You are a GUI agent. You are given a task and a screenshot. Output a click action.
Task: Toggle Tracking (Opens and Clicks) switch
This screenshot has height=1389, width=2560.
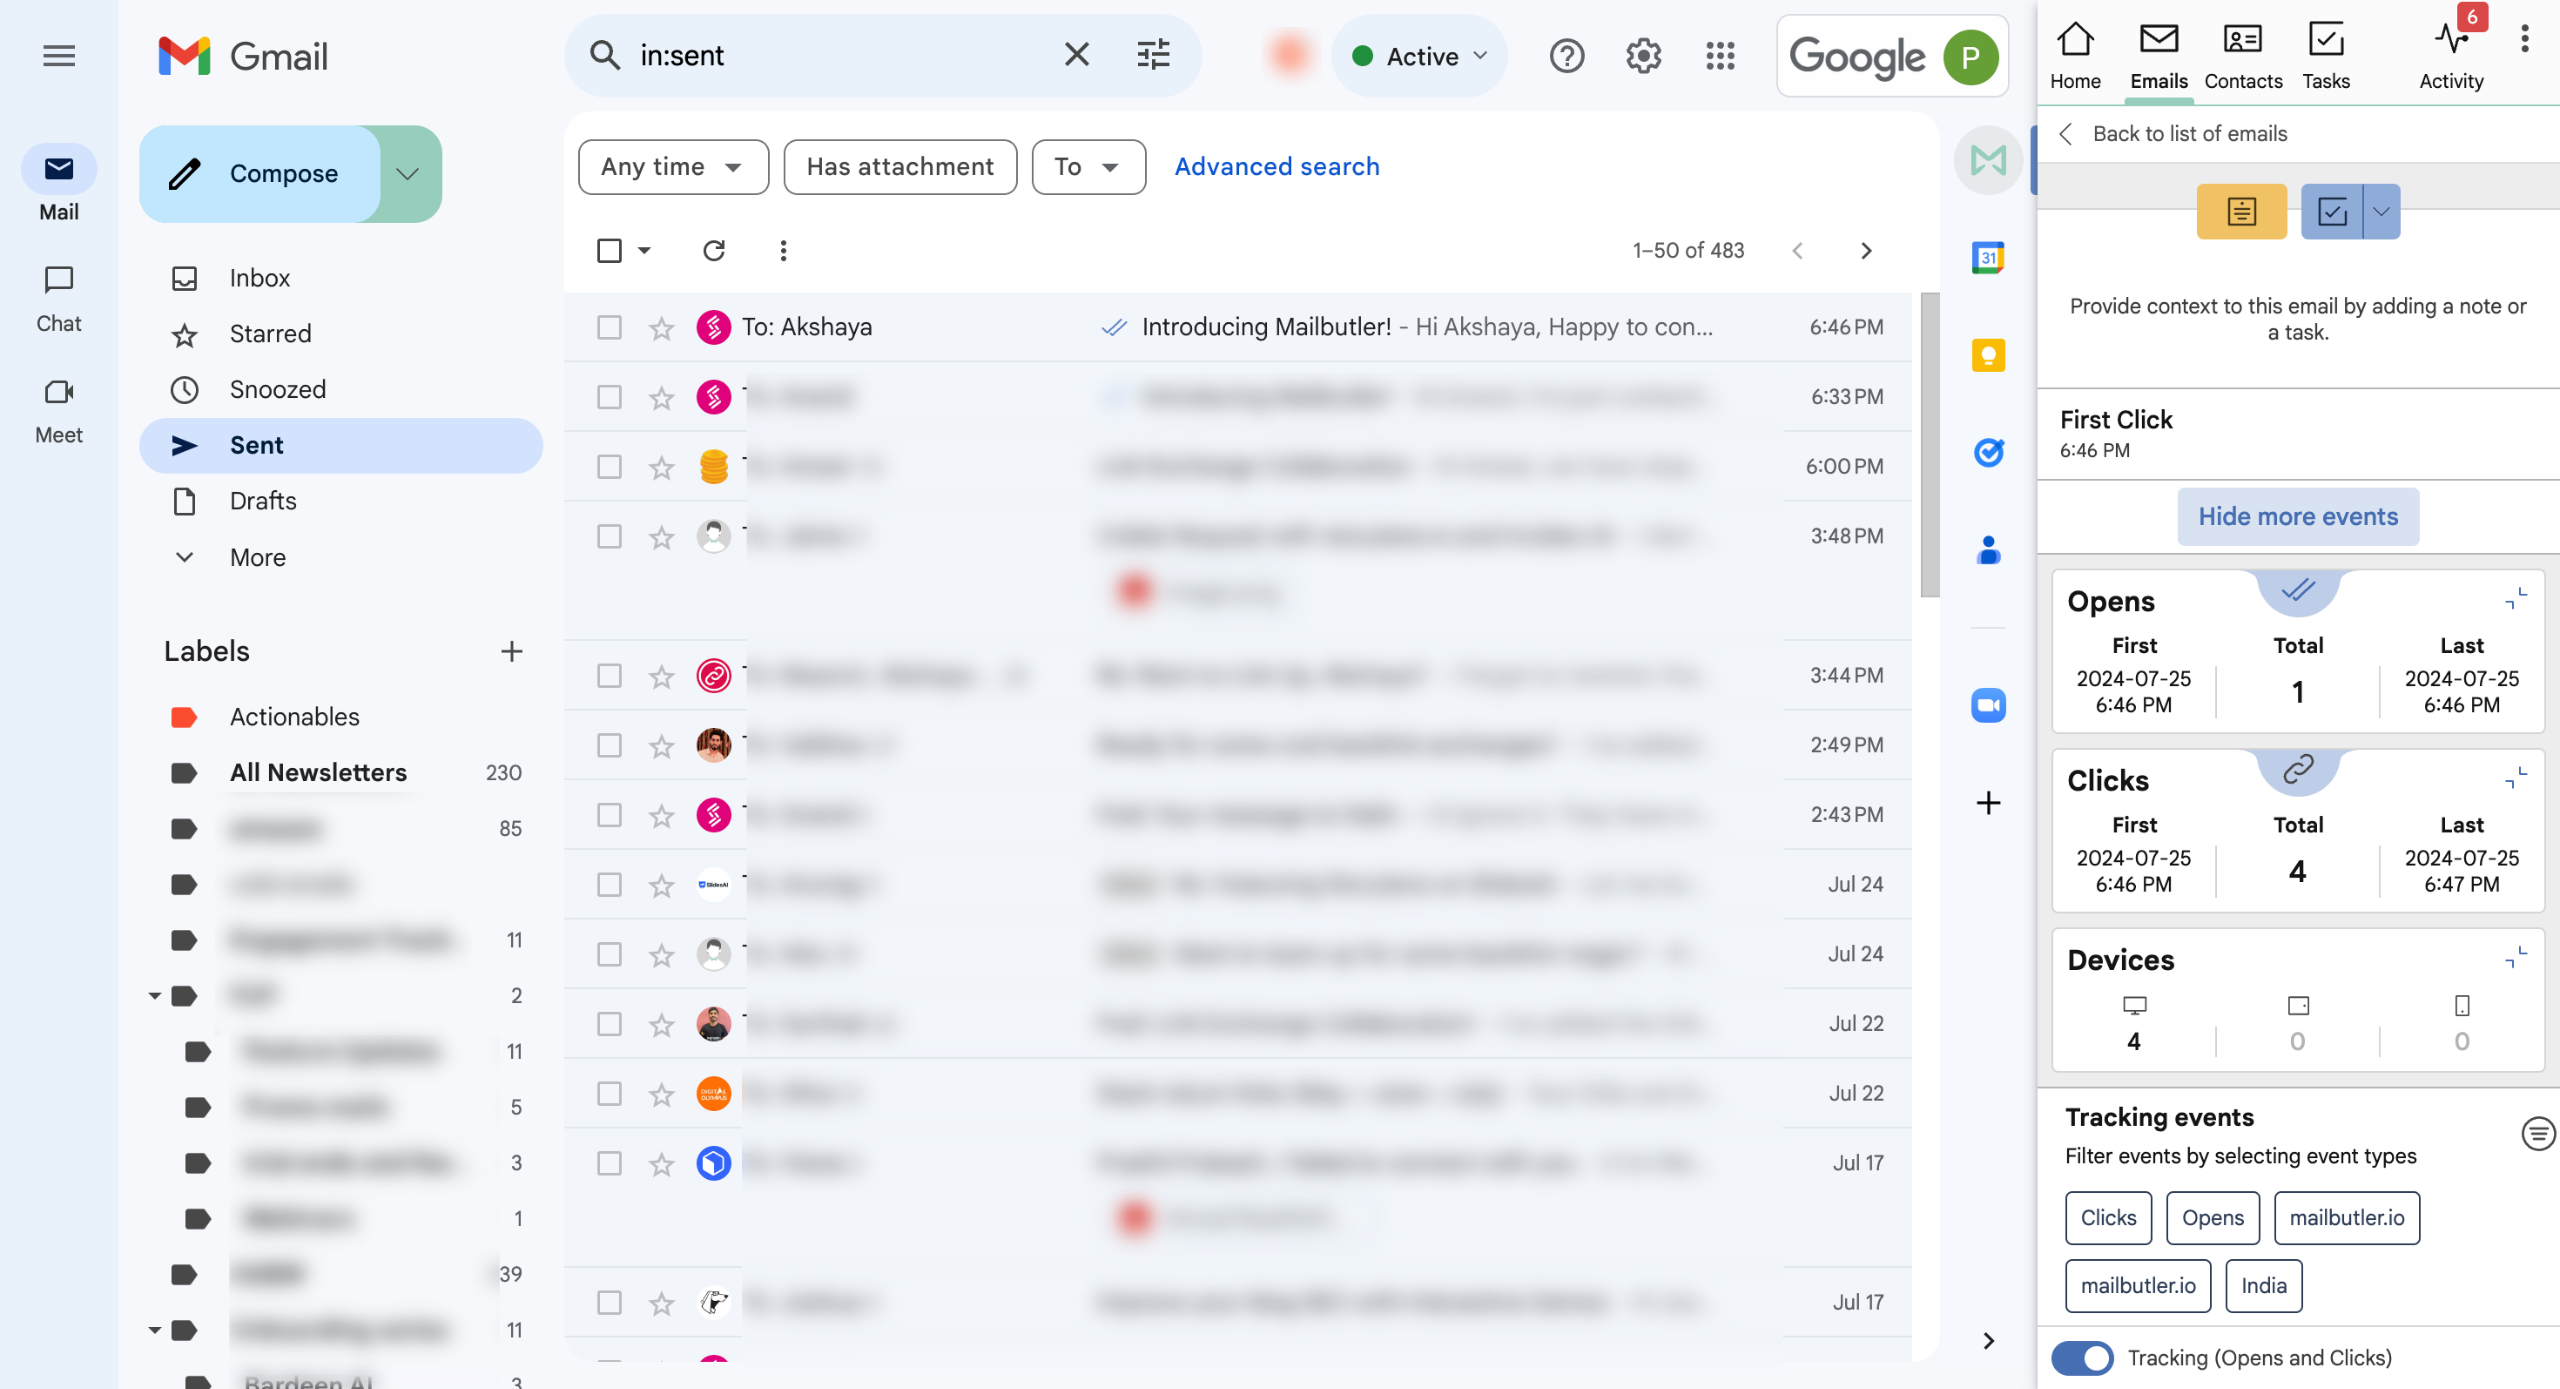pos(2081,1357)
